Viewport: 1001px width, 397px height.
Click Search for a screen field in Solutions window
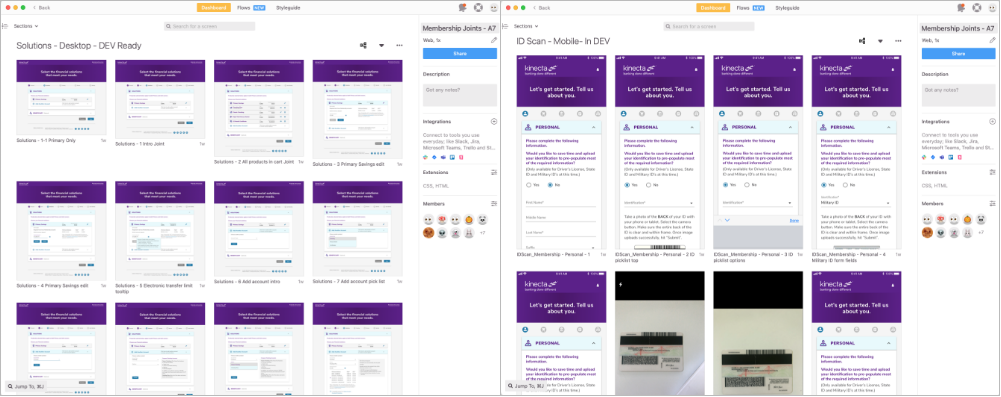click(209, 26)
